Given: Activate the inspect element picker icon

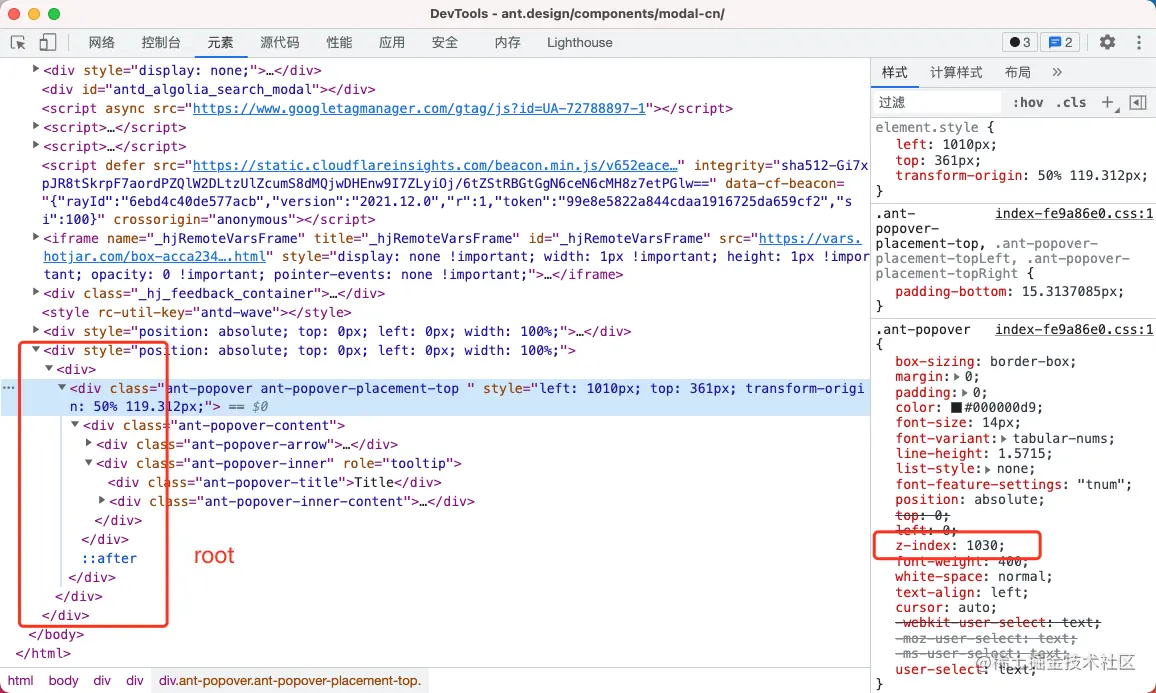Looking at the screenshot, I should pos(18,43).
